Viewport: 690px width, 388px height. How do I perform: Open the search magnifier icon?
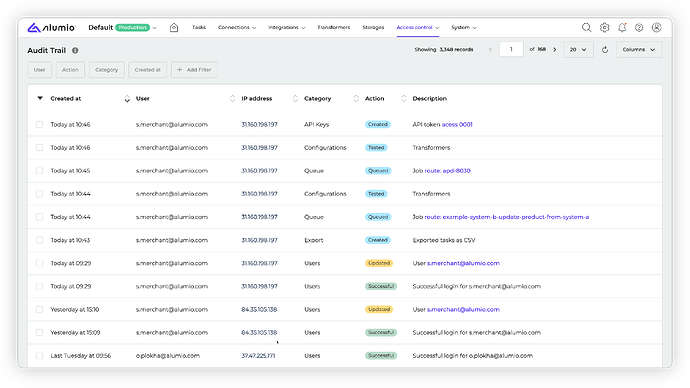click(586, 28)
